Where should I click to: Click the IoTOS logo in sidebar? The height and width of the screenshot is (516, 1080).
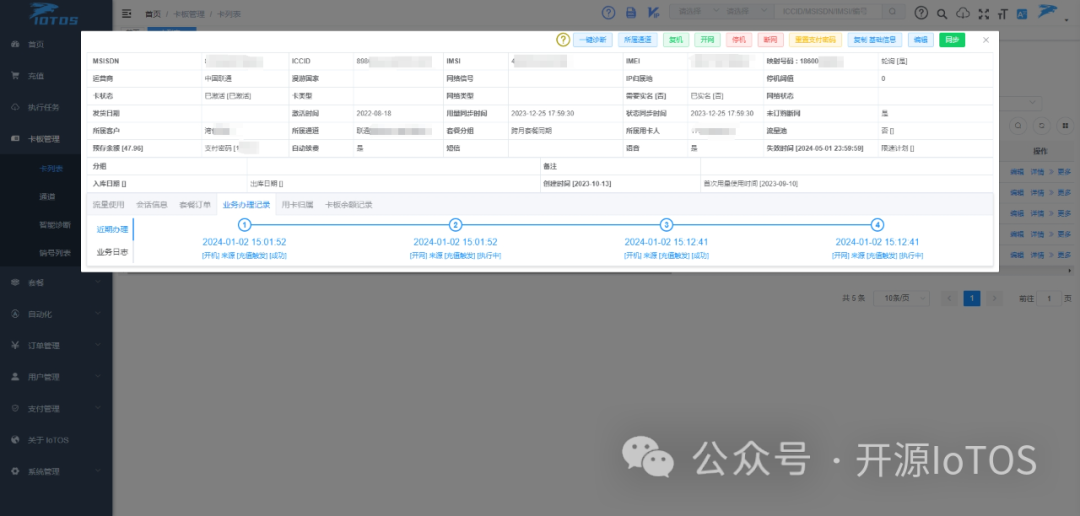click(x=55, y=13)
